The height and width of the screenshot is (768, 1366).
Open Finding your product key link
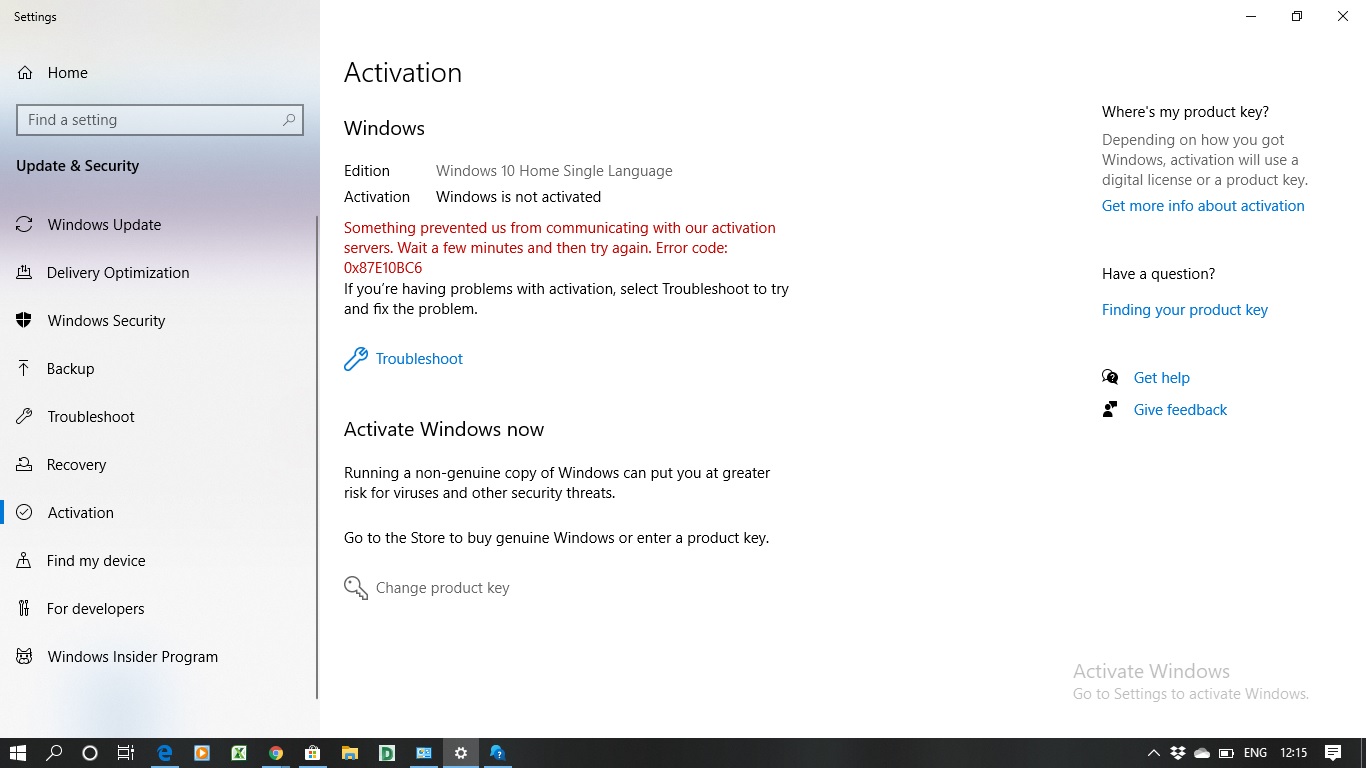pyautogui.click(x=1185, y=310)
